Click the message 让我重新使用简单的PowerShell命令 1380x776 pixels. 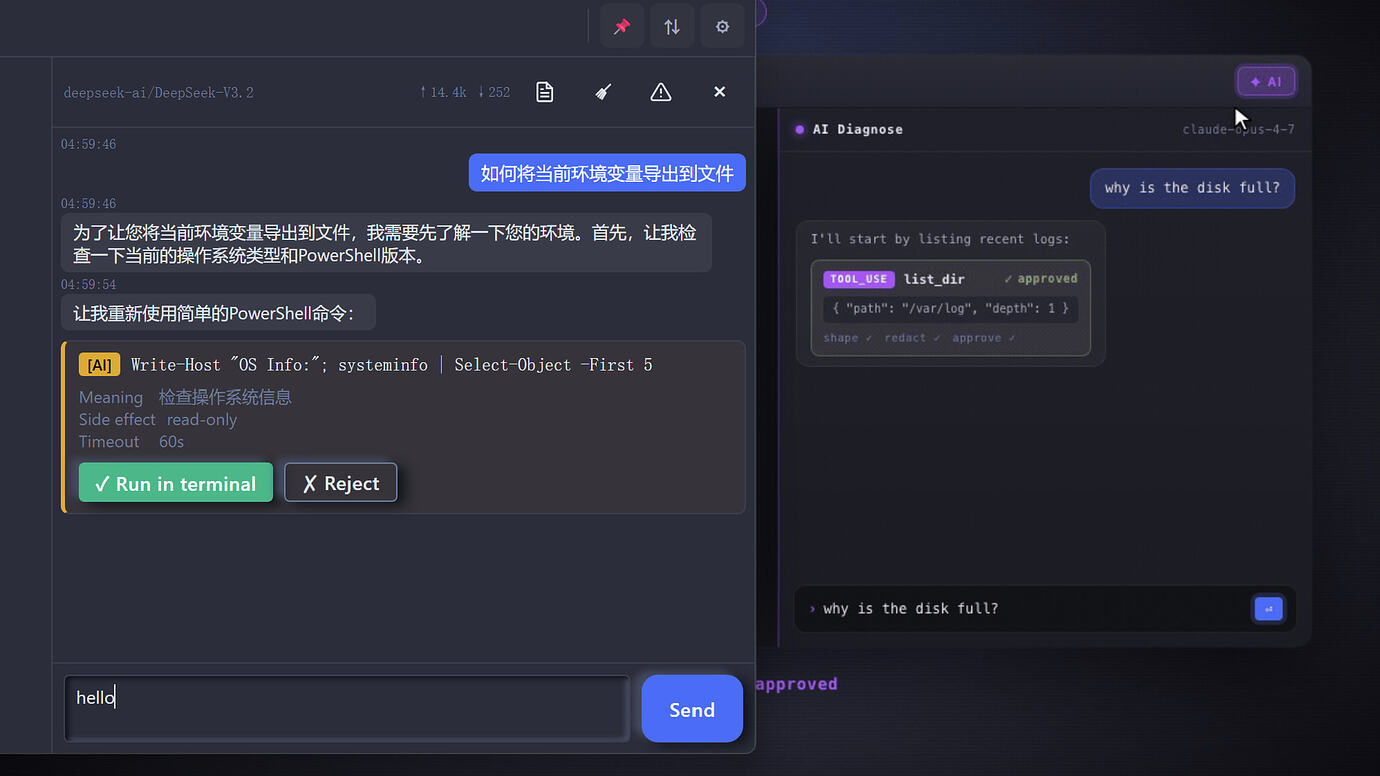pos(218,313)
